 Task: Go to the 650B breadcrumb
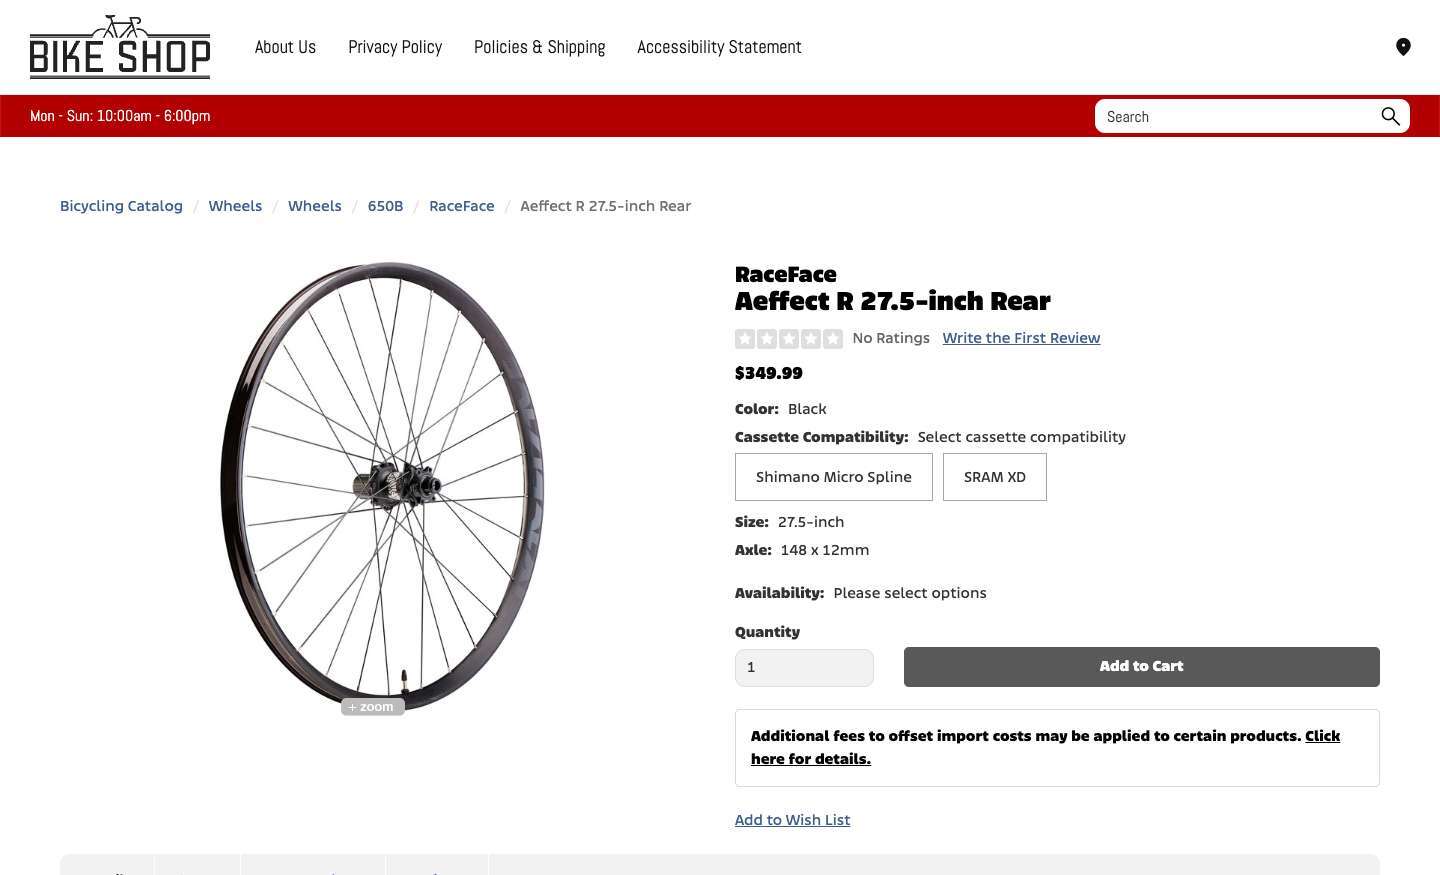(x=385, y=206)
